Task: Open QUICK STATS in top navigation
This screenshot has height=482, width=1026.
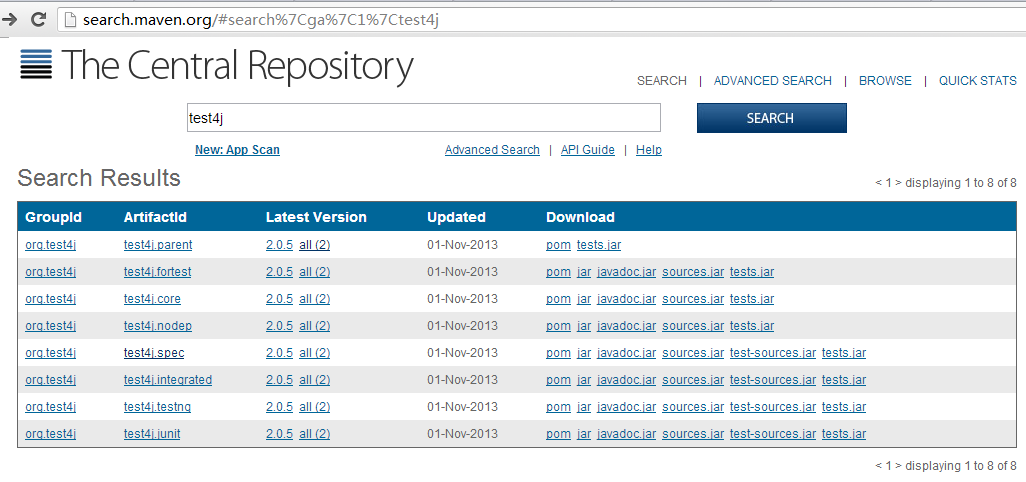Action: 978,80
